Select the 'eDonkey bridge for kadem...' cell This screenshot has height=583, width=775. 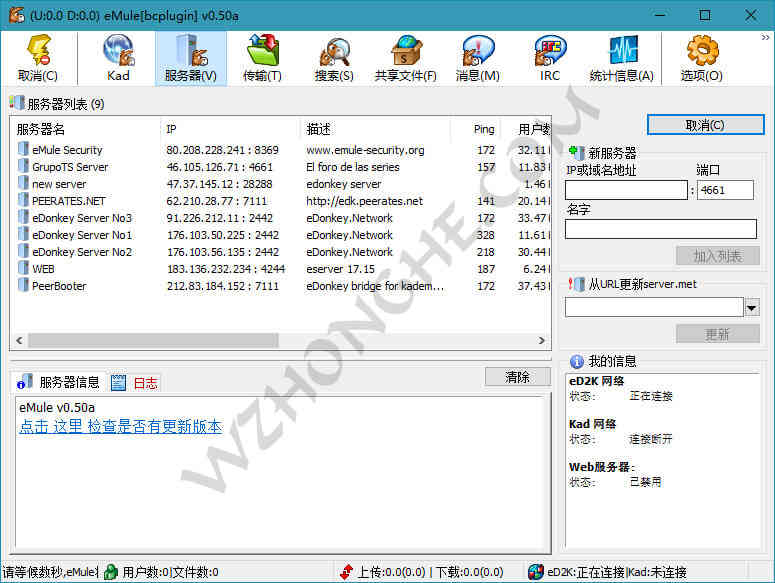pyautogui.click(x=375, y=286)
